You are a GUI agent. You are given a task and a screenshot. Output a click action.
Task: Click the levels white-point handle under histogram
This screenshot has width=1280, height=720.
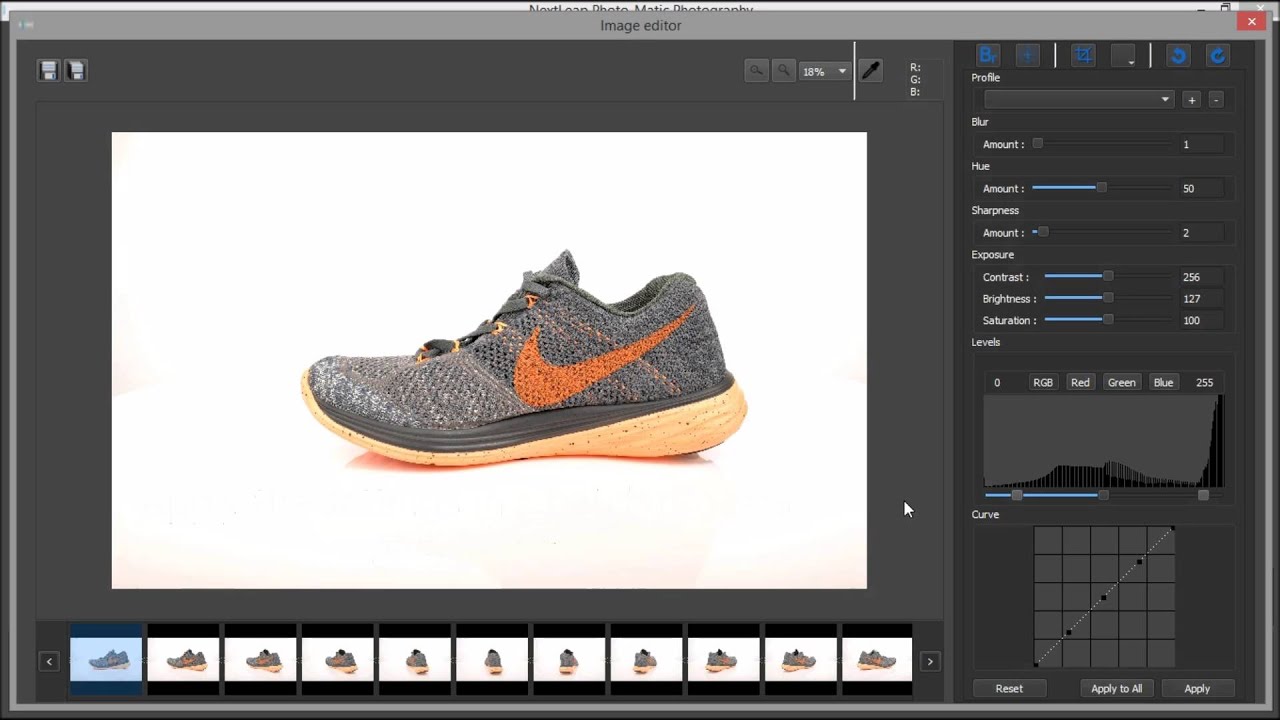(x=1203, y=495)
